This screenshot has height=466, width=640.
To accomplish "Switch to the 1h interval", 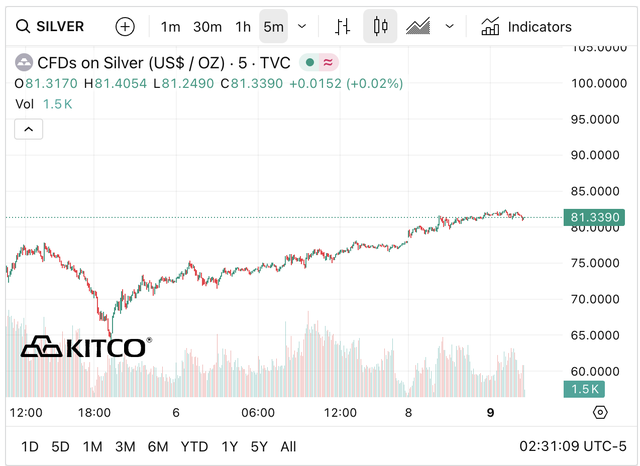I will (243, 27).
